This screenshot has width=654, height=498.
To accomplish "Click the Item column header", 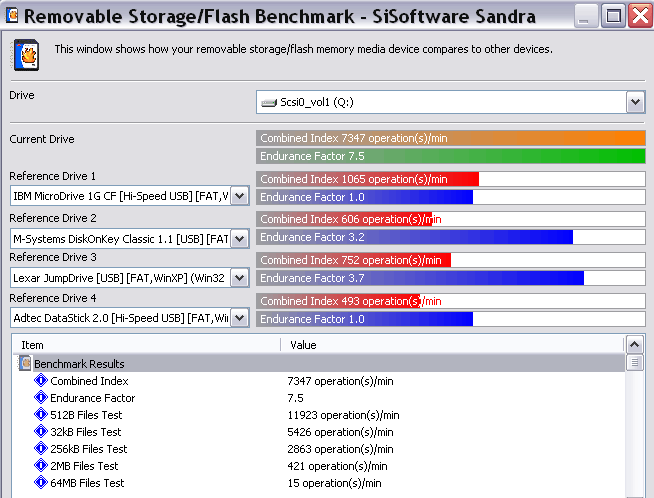I will click(x=146, y=345).
